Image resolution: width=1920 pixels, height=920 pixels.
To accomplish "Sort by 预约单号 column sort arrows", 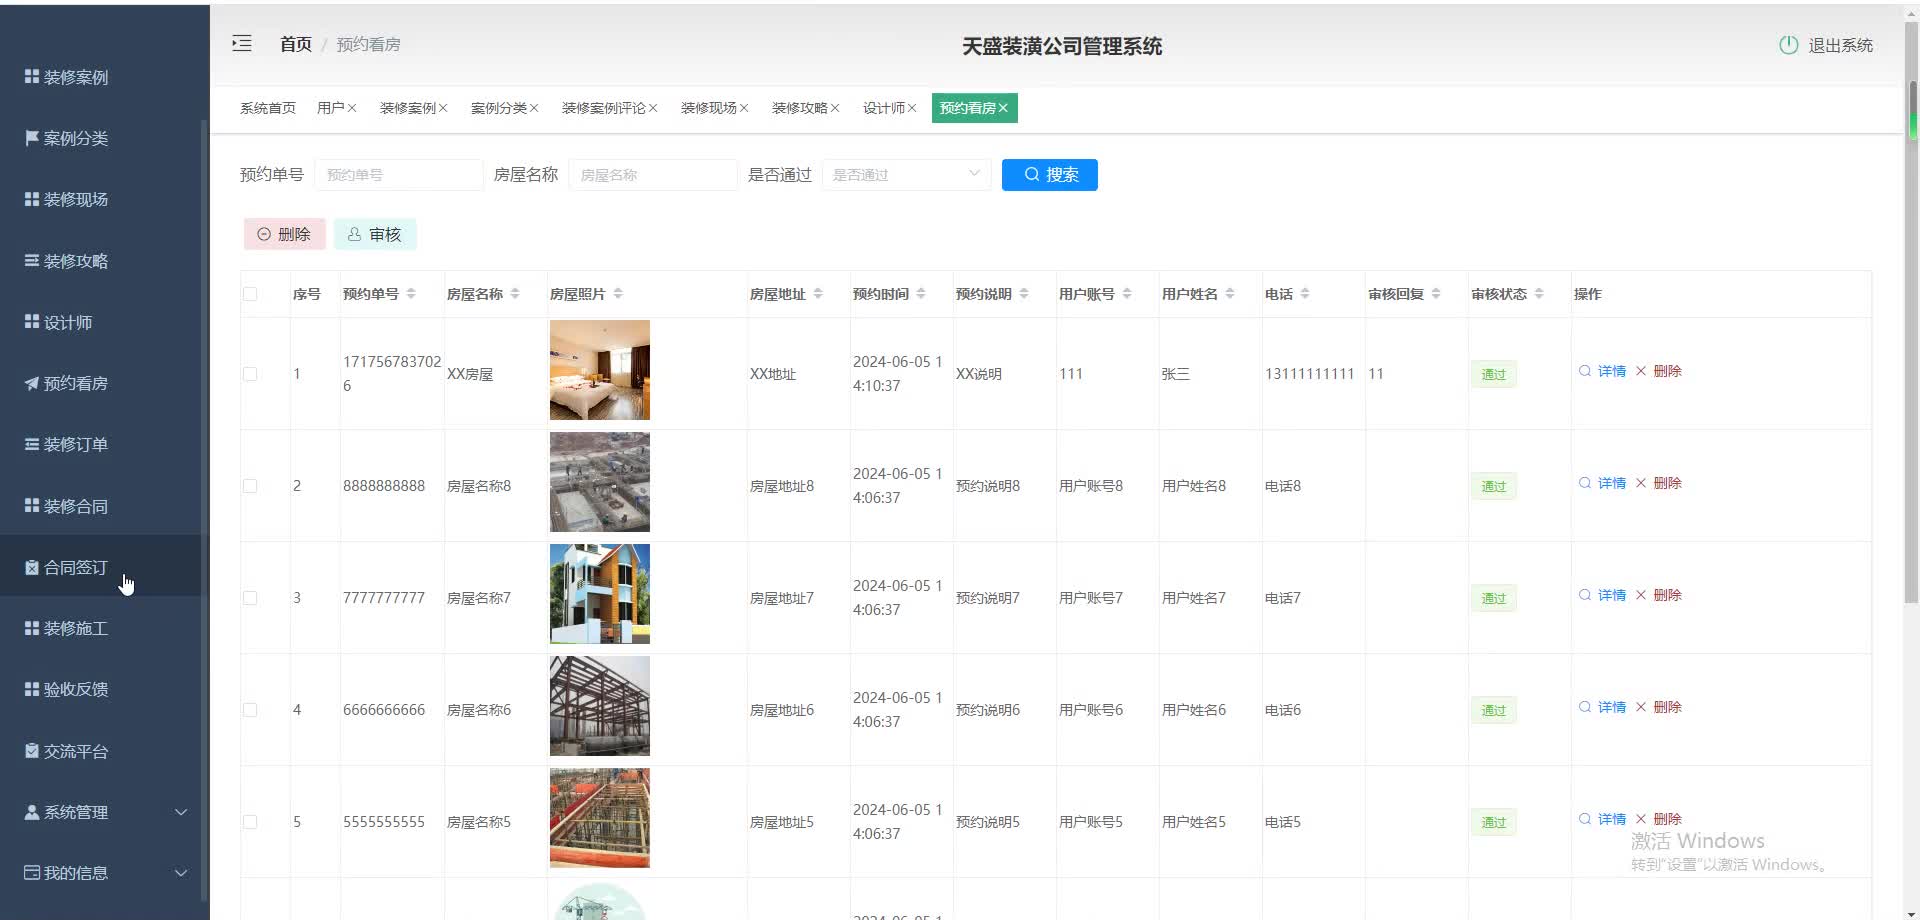I will [x=411, y=294].
